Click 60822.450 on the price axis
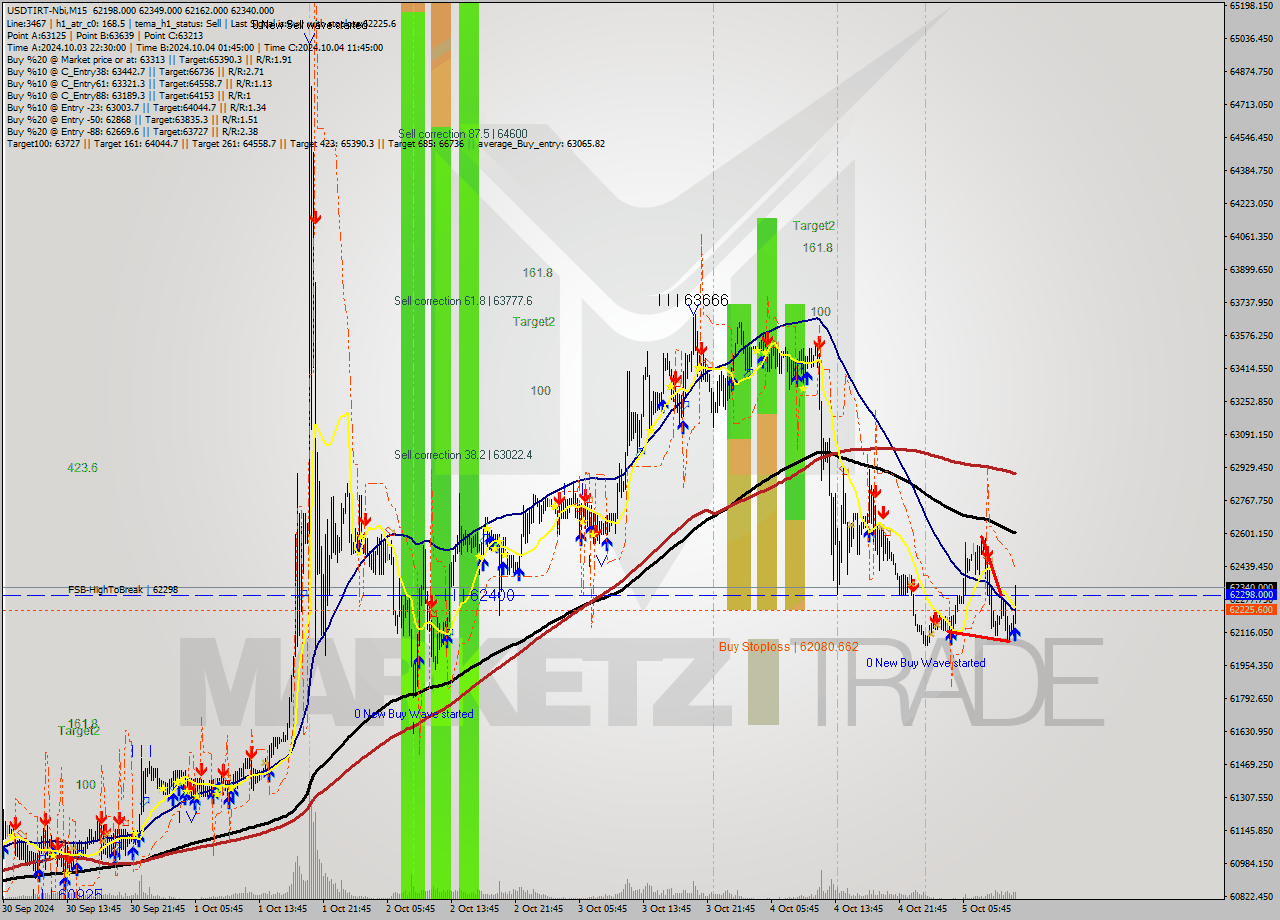 coord(1251,896)
